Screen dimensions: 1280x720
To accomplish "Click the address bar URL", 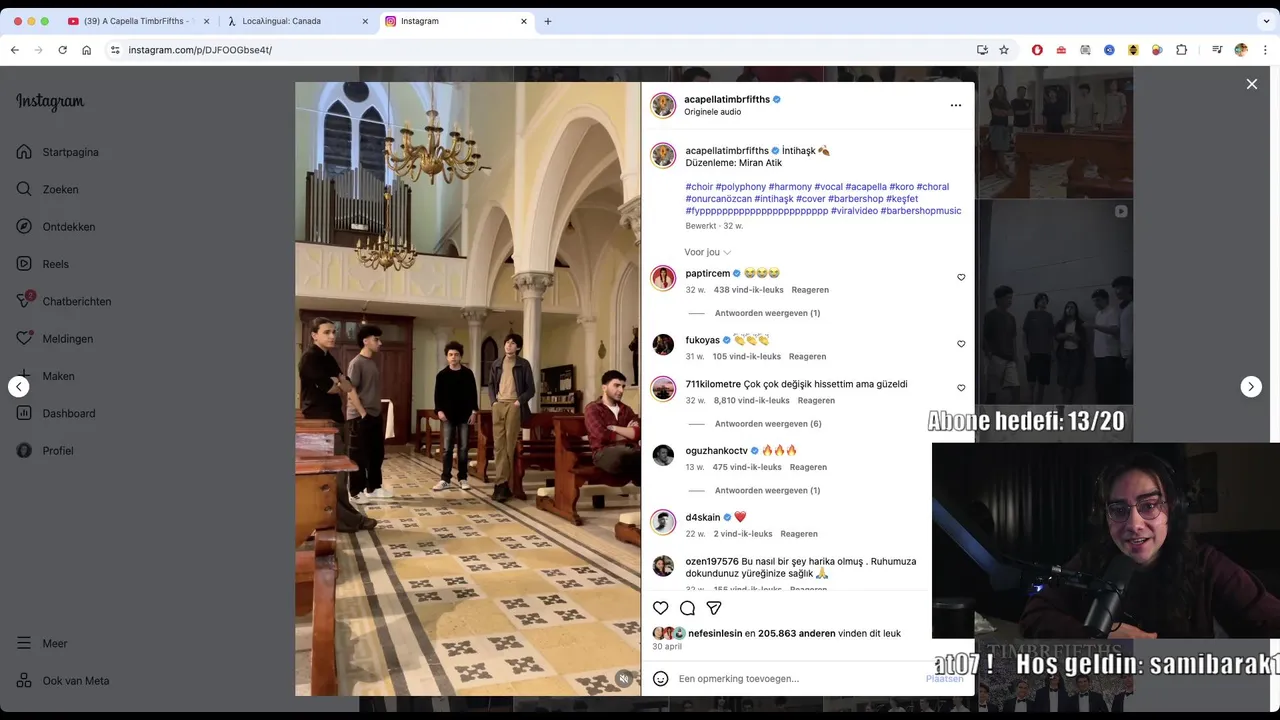I will [x=200, y=50].
